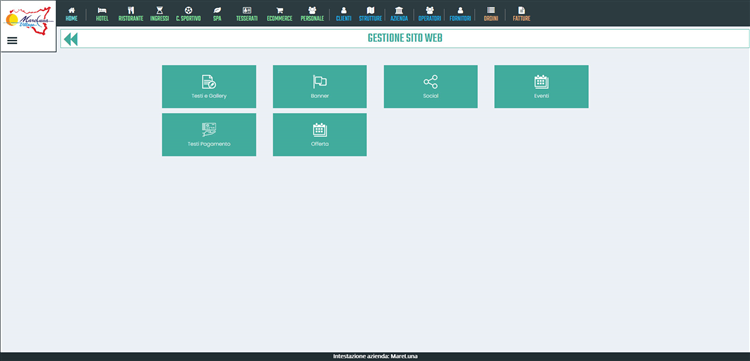Open the Home section in the navbar
The width and height of the screenshot is (750, 361).
71,14
